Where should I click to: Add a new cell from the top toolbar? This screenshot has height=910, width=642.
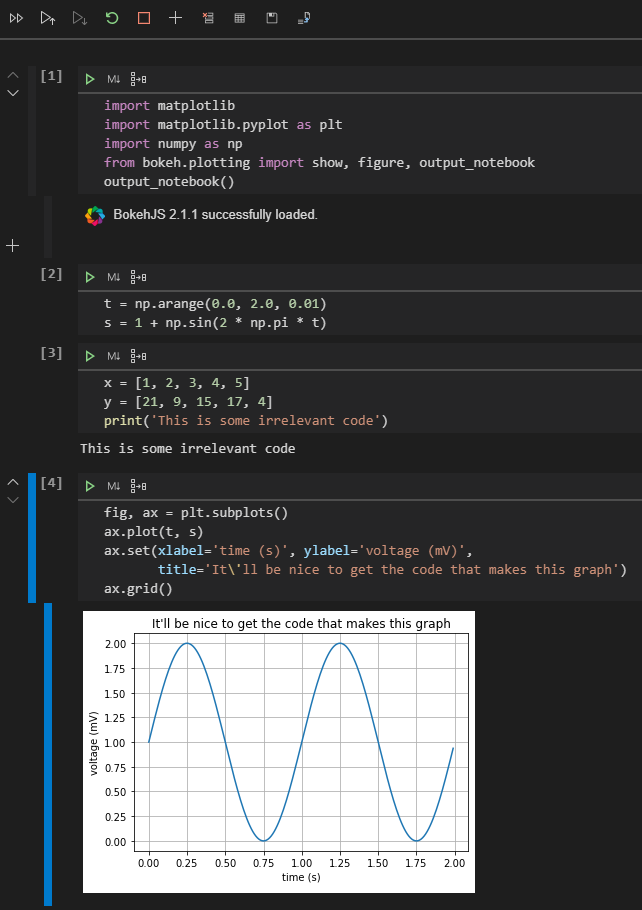tap(175, 18)
